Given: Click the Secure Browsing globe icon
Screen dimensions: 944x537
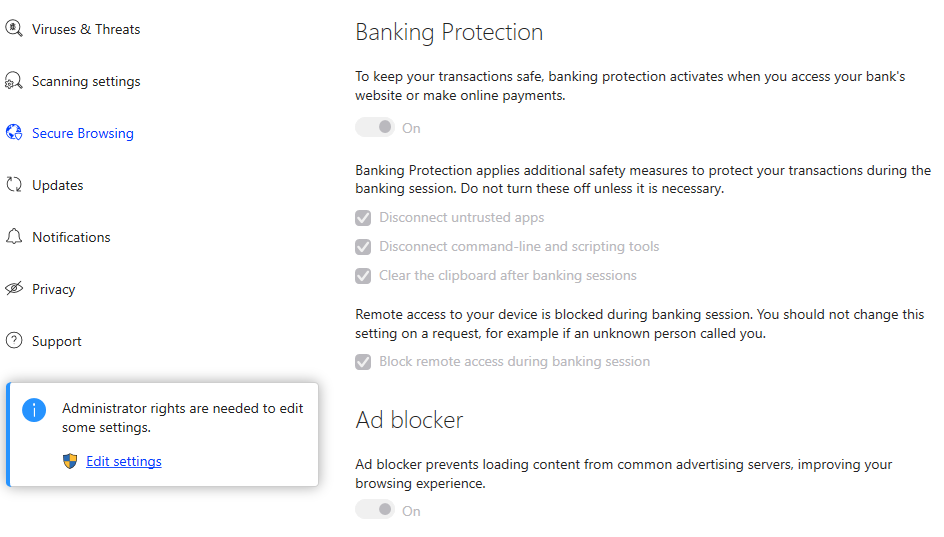Looking at the screenshot, I should (x=14, y=133).
